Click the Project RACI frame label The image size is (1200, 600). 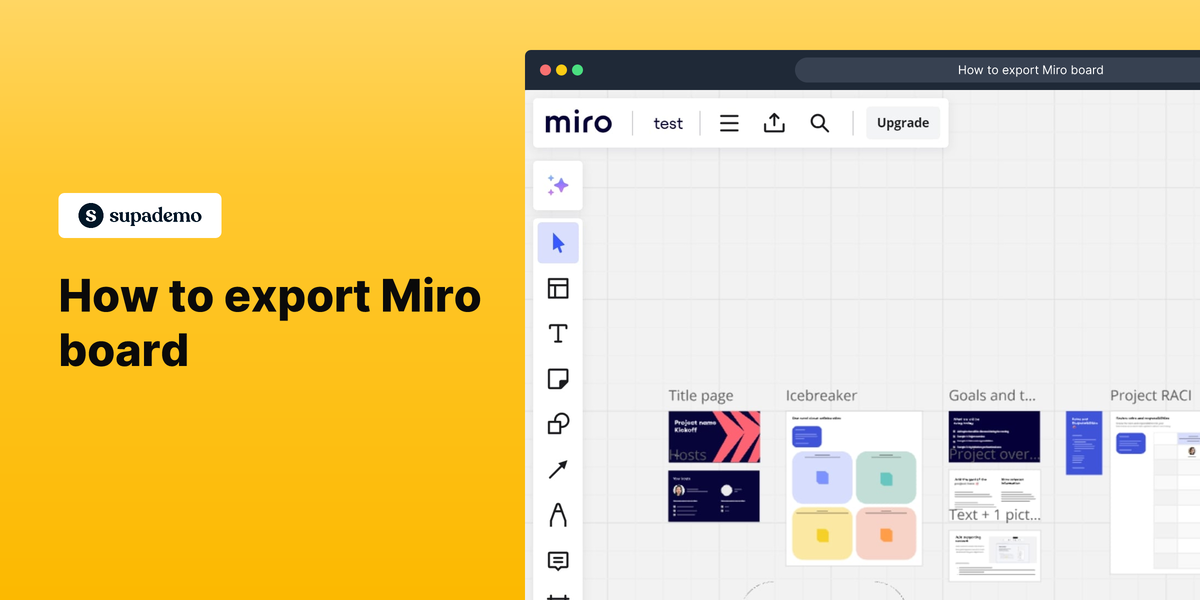pos(1150,396)
